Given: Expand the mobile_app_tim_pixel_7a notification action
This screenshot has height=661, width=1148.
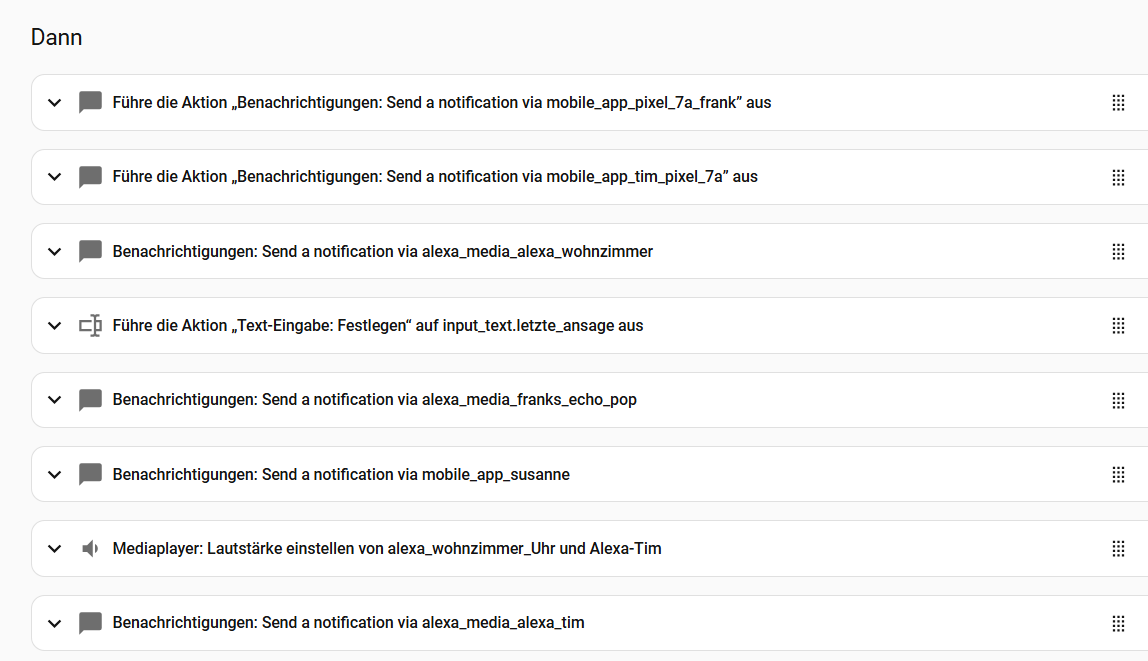Looking at the screenshot, I should [x=55, y=177].
